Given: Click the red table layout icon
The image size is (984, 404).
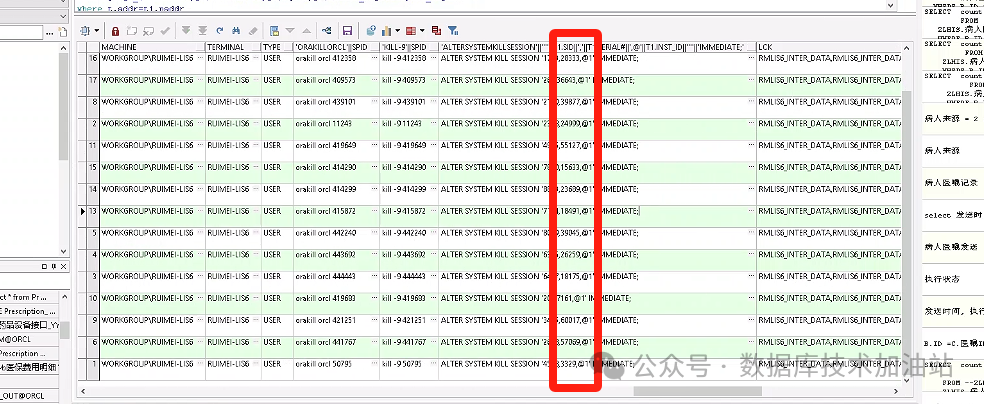Looking at the screenshot, I should [x=410, y=30].
